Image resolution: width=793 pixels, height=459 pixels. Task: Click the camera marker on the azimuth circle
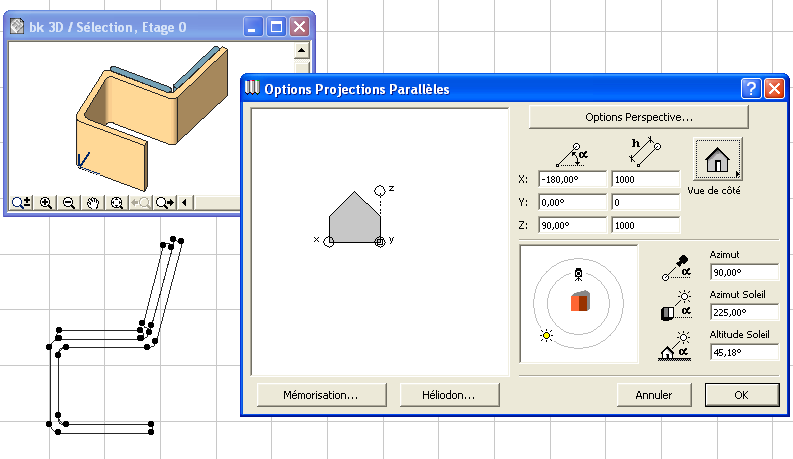(x=579, y=274)
